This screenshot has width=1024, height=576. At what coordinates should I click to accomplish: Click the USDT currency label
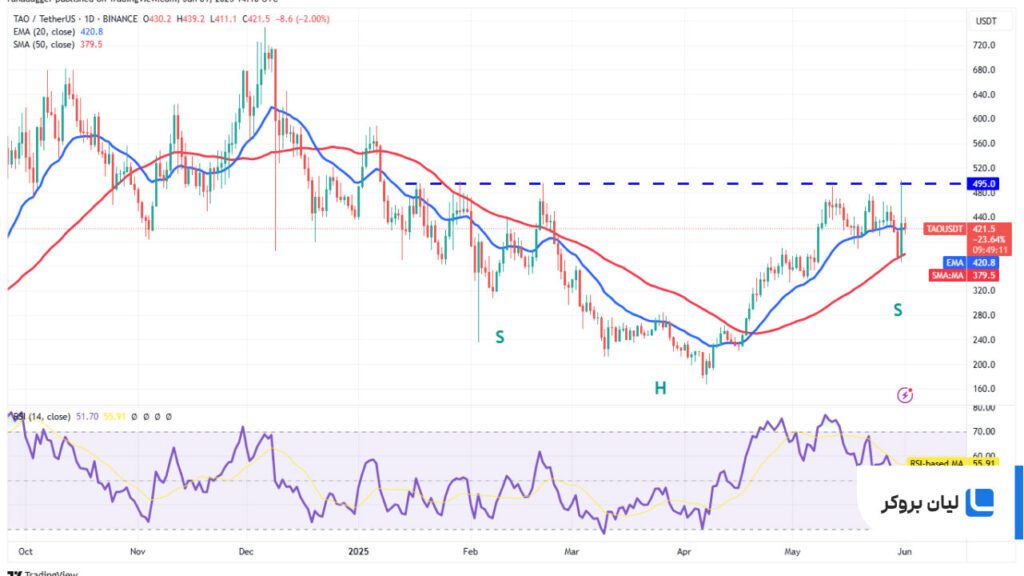(x=986, y=21)
